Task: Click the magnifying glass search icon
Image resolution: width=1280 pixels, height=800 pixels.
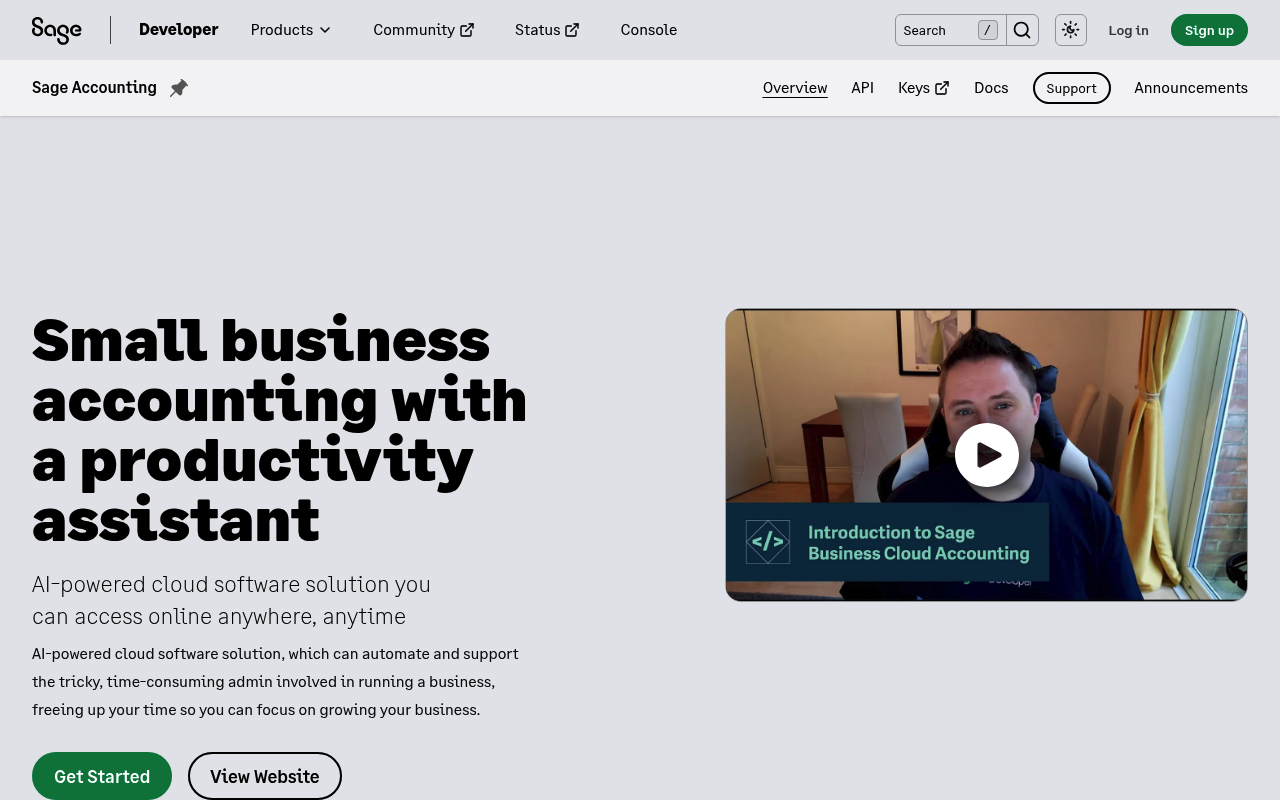Action: [1022, 30]
